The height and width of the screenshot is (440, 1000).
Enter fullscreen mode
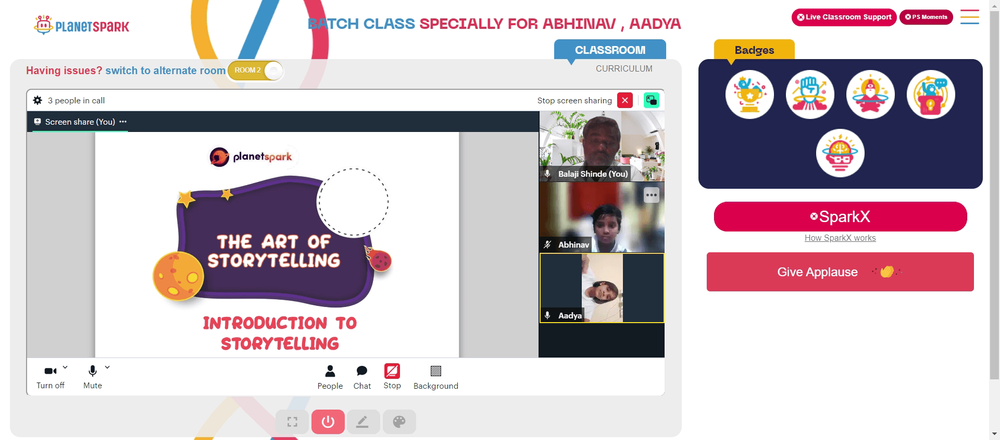(x=292, y=422)
